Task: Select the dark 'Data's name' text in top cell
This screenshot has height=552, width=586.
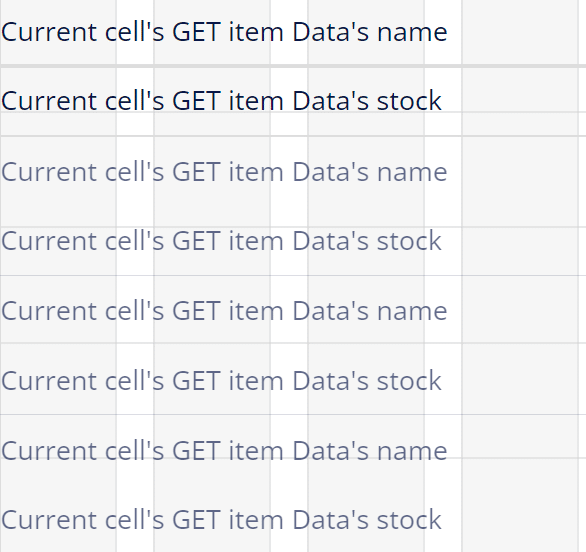Action: [x=370, y=32]
